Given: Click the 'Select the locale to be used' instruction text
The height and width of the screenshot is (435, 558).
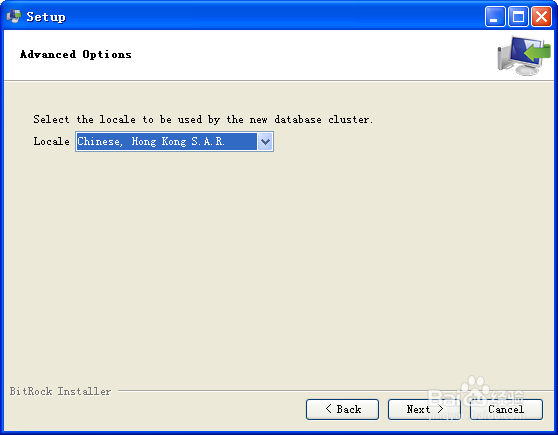Looking at the screenshot, I should 203,120.
